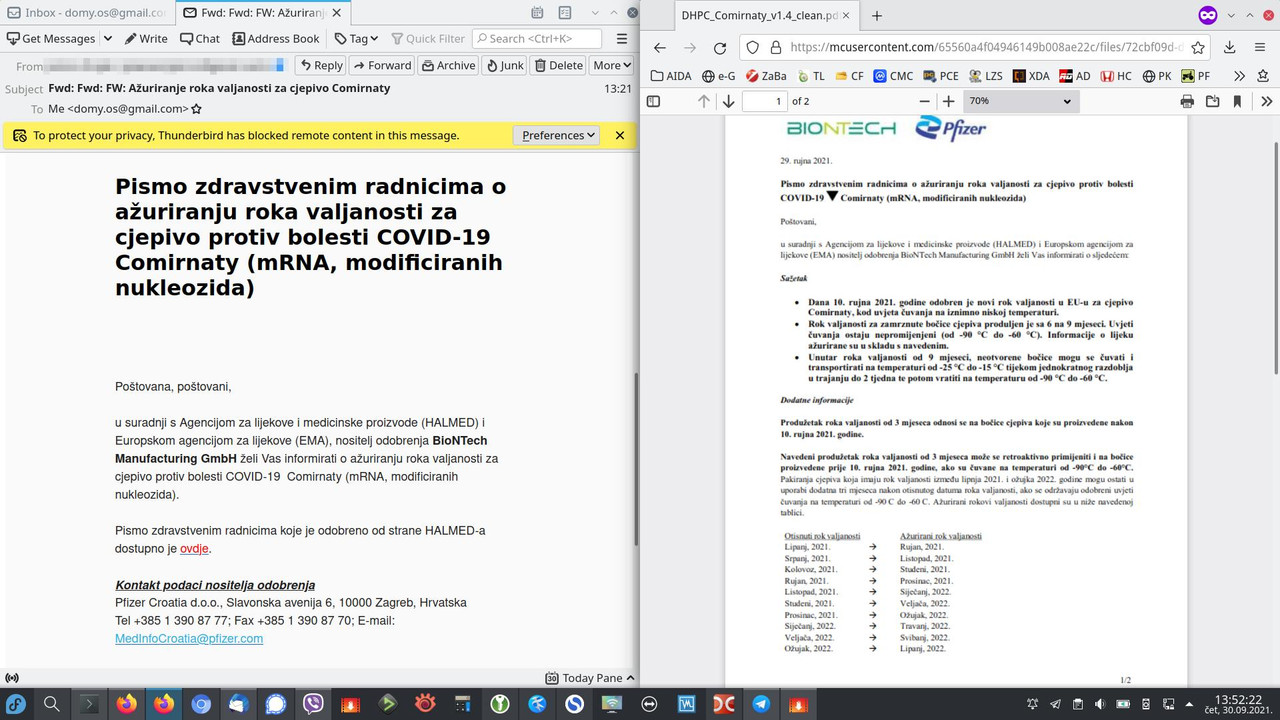This screenshot has width=1280, height=720.
Task: Open the Tag dropdown
Action: (357, 38)
